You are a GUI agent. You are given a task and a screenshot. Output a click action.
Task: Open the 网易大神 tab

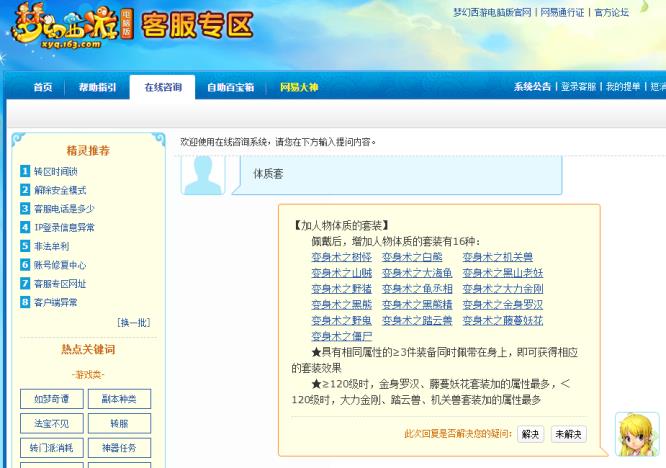[299, 87]
